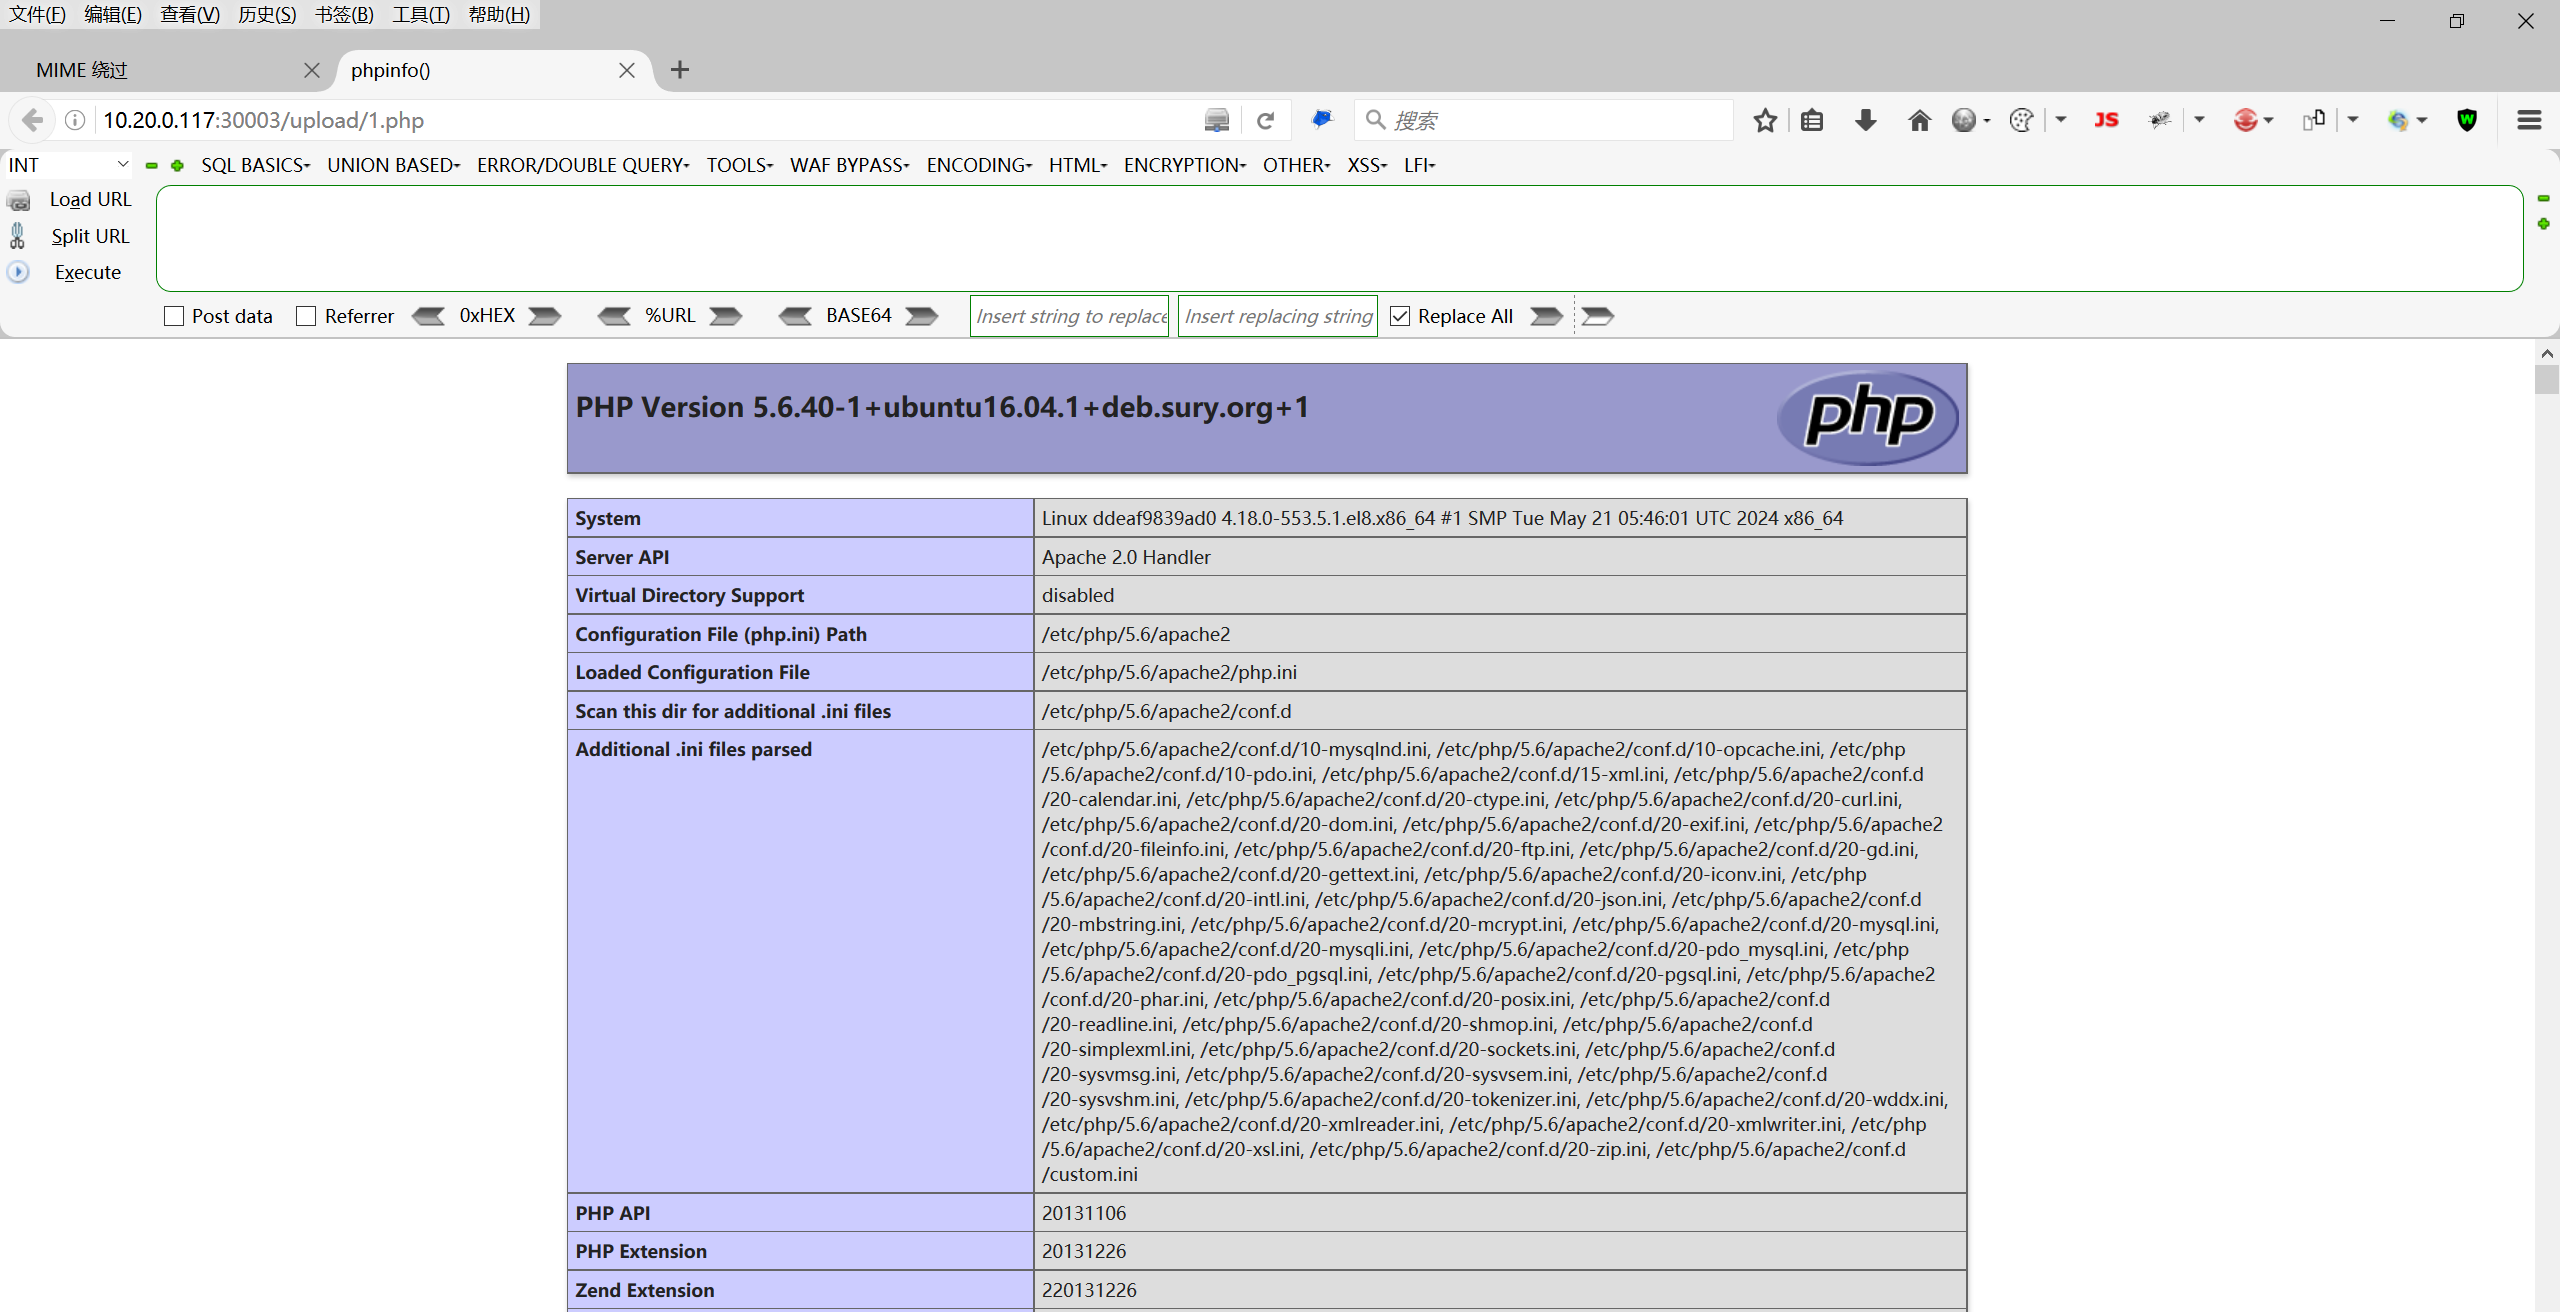The image size is (2560, 1312).
Task: Click the Split URL scissors icon
Action: pyautogui.click(x=18, y=236)
